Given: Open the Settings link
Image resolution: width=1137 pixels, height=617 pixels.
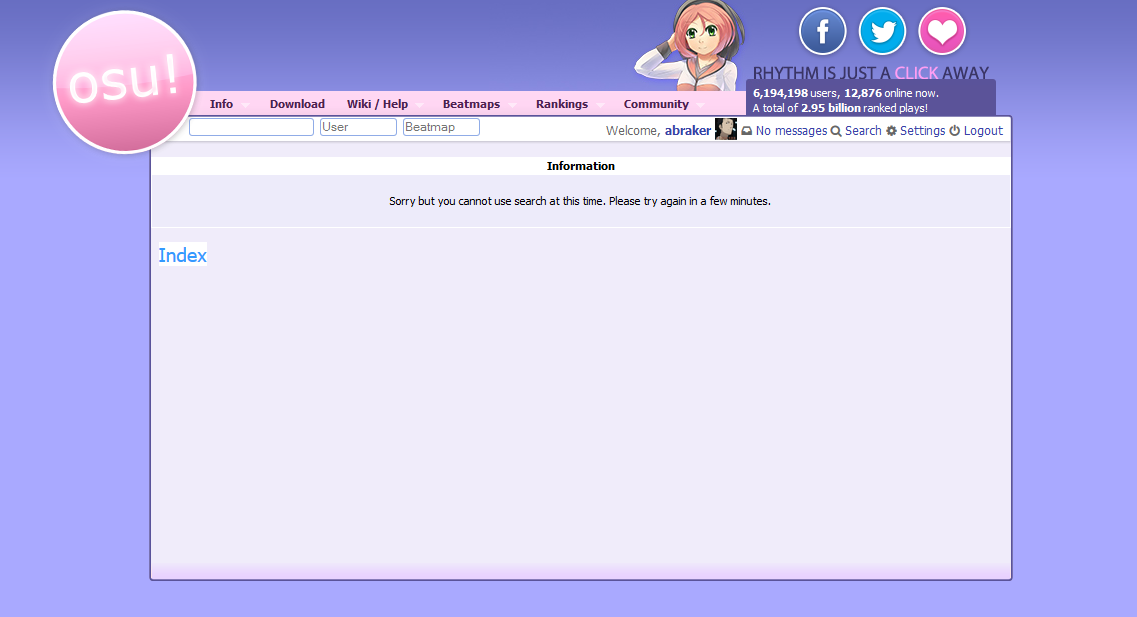Looking at the screenshot, I should [922, 131].
